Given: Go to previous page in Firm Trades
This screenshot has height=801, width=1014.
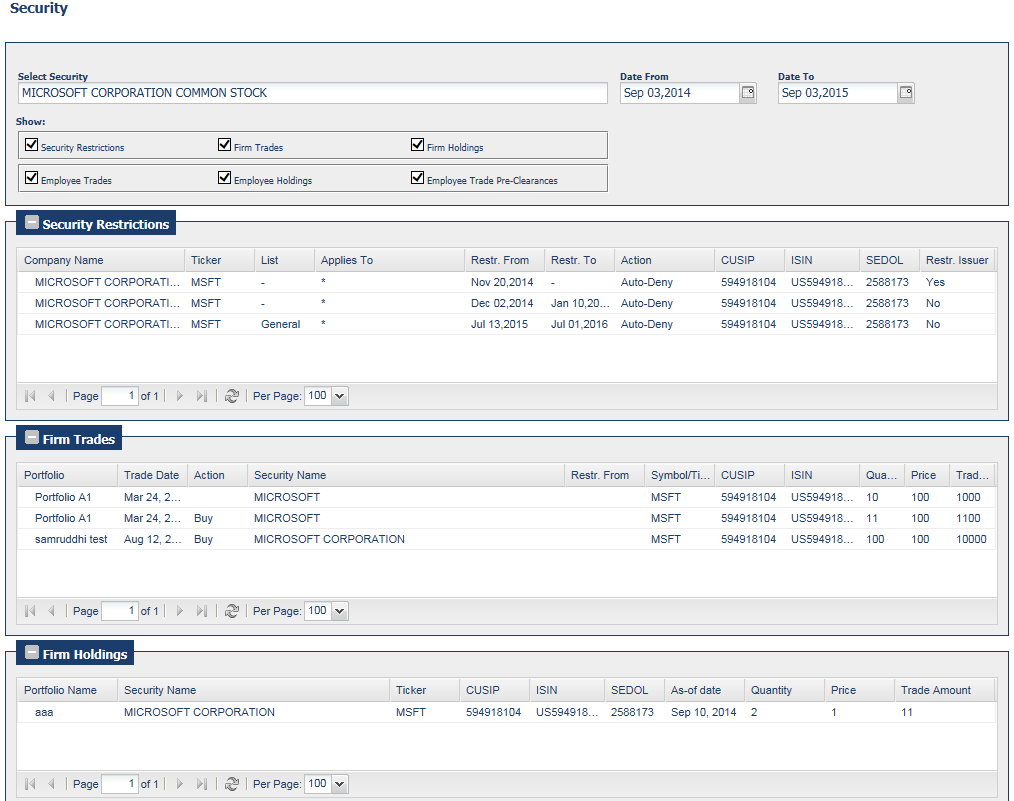Looking at the screenshot, I should pos(51,611).
